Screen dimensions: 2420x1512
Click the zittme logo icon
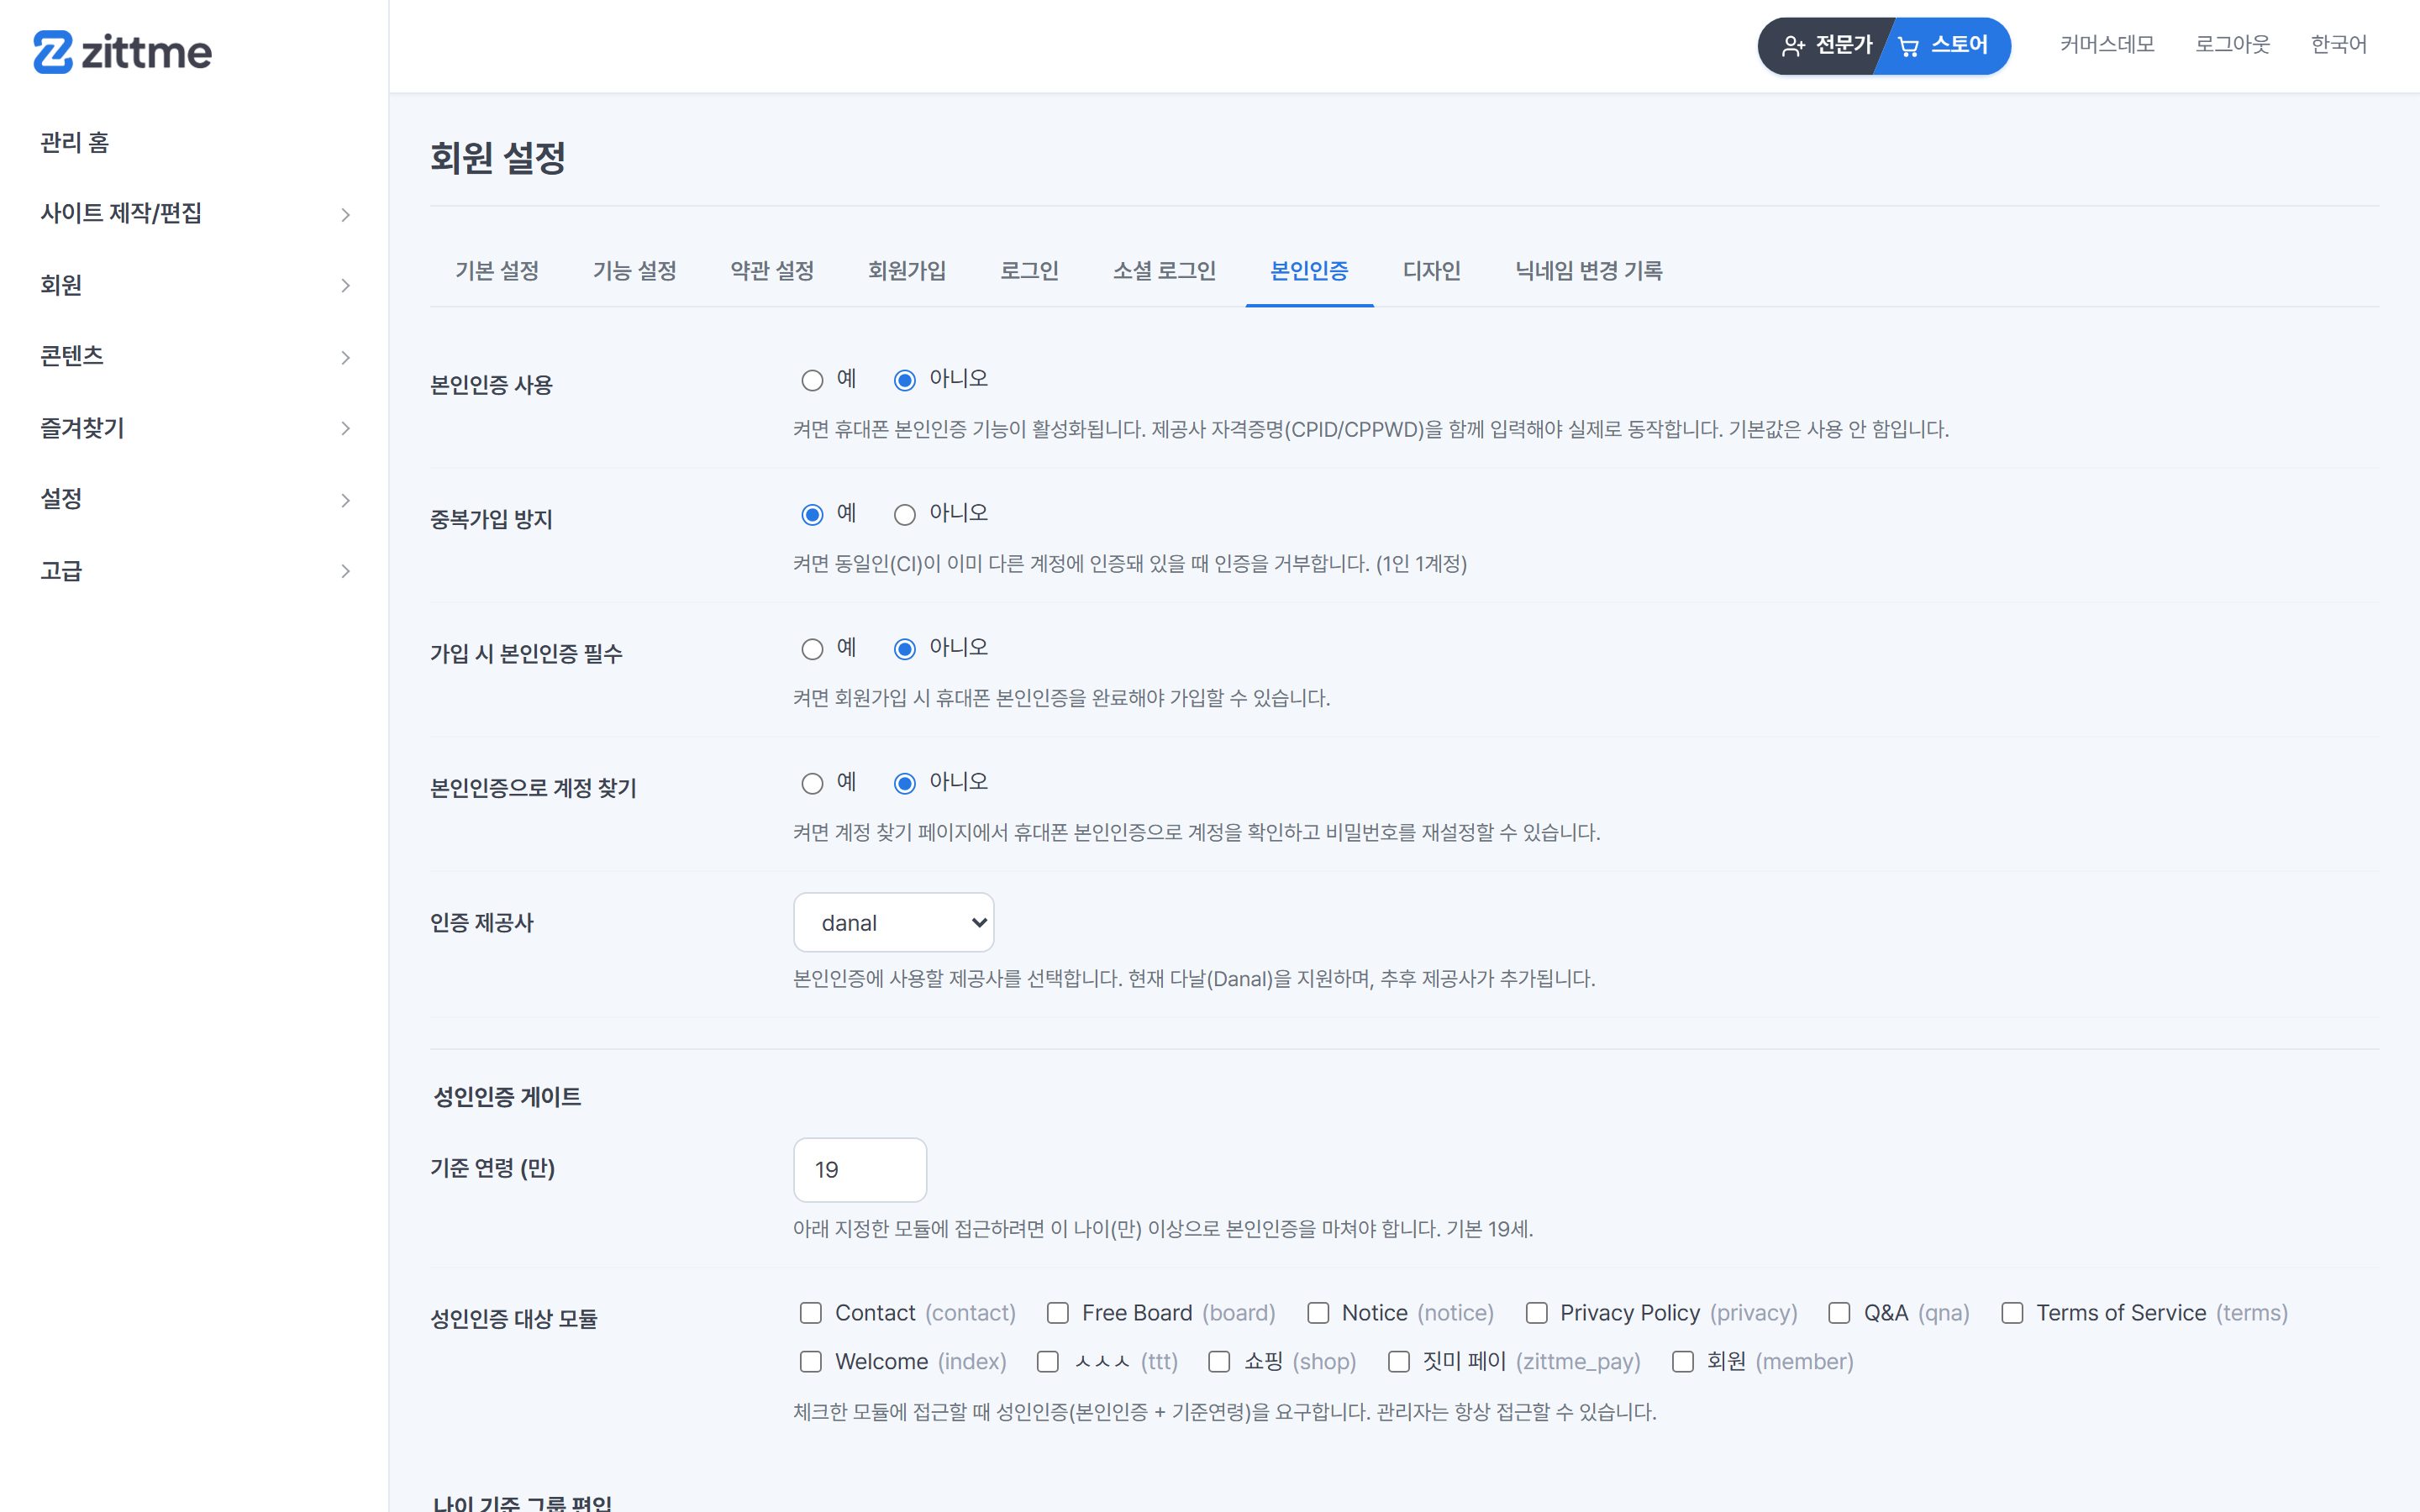[53, 52]
